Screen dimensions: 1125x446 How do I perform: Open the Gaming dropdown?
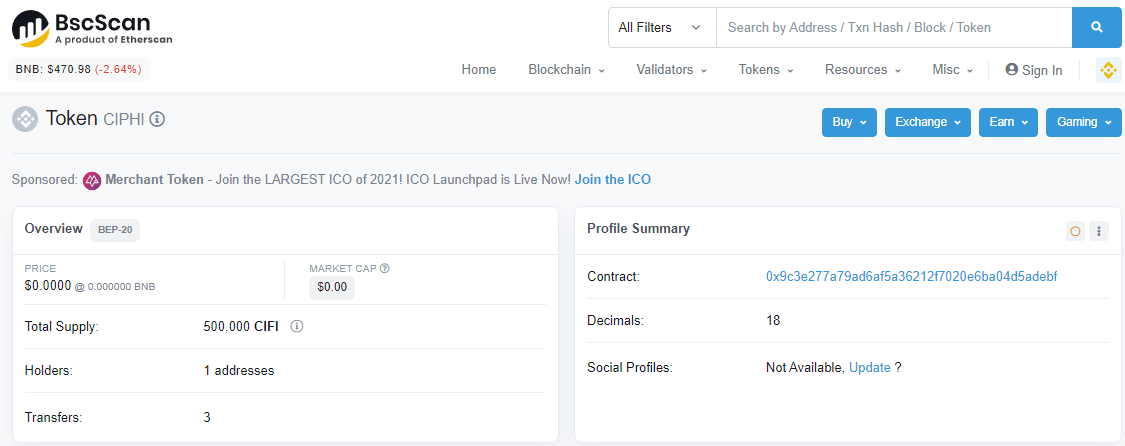click(x=1084, y=122)
